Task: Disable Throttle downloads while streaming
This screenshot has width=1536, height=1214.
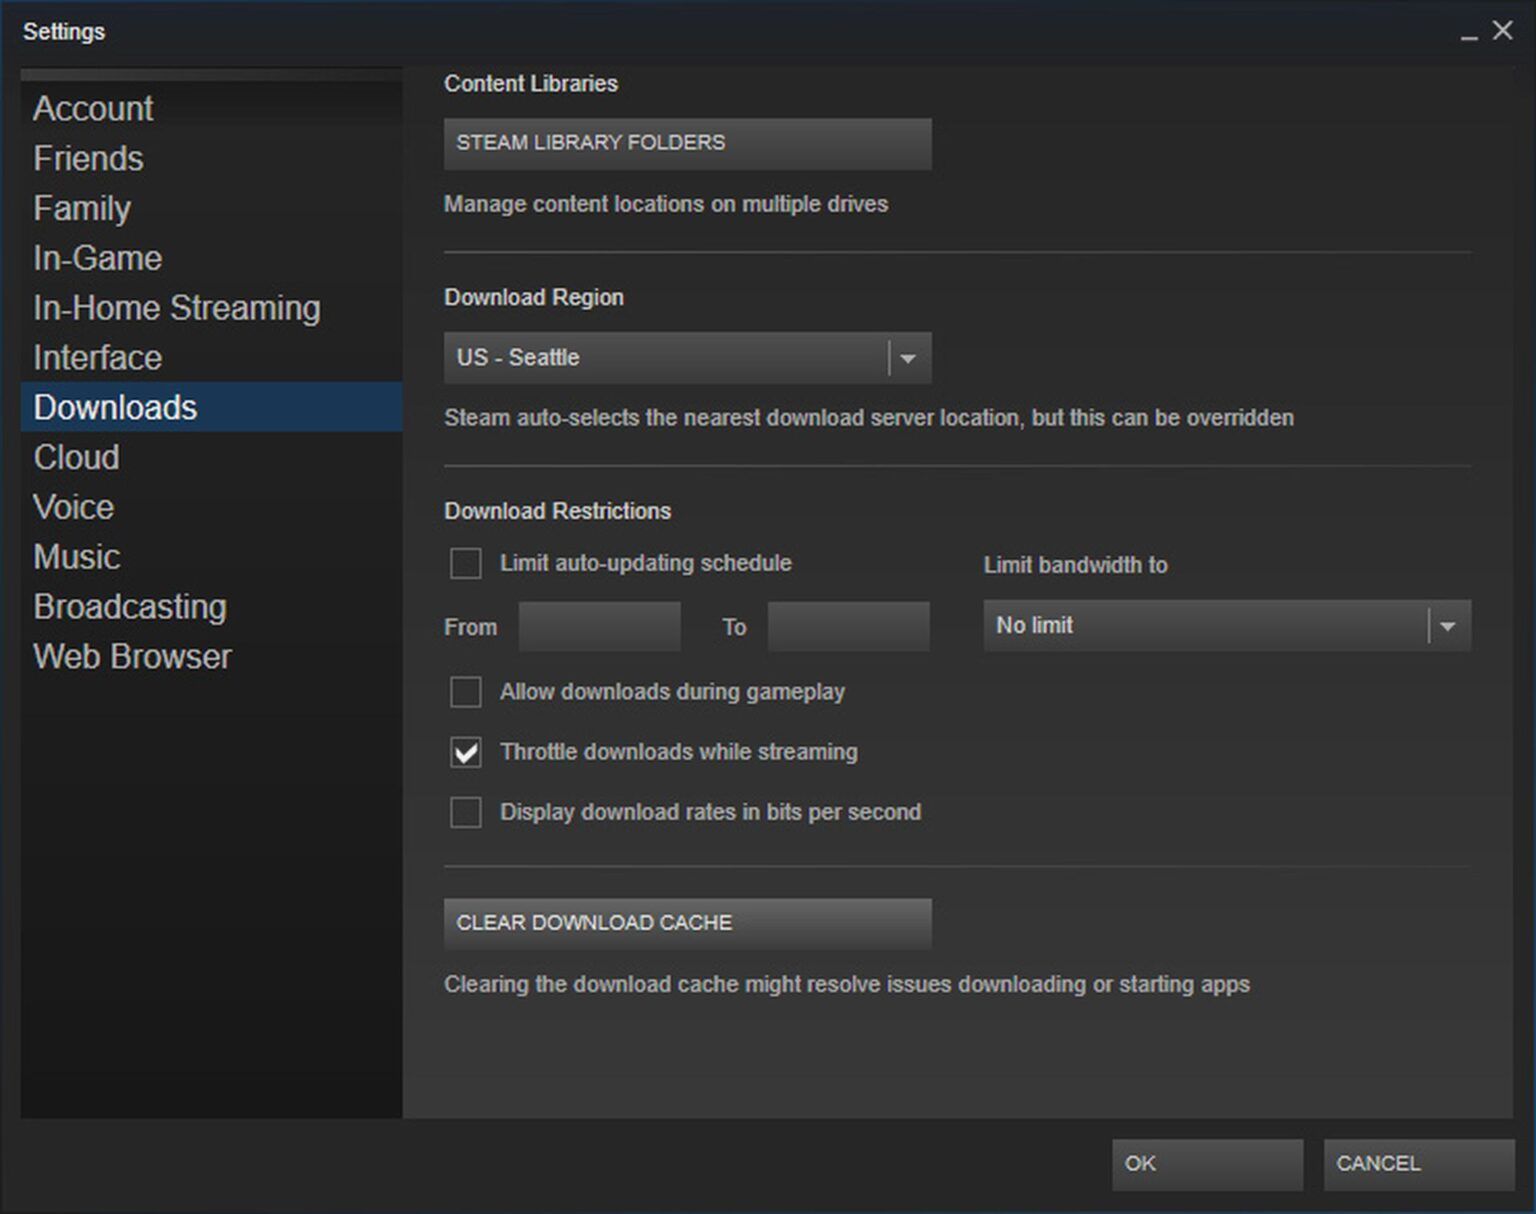Action: coord(465,753)
